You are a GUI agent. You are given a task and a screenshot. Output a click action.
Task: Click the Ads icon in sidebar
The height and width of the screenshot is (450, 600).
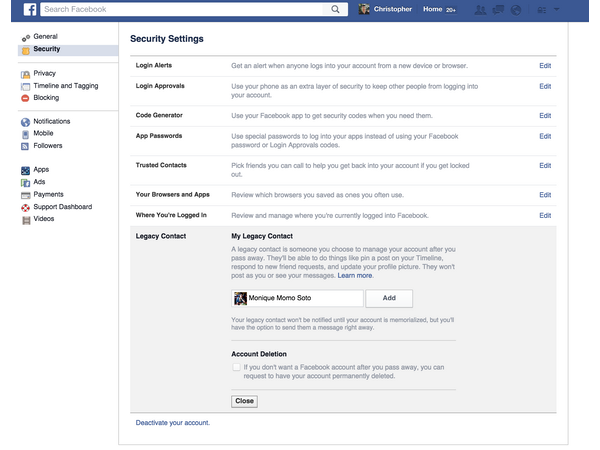click(25, 183)
